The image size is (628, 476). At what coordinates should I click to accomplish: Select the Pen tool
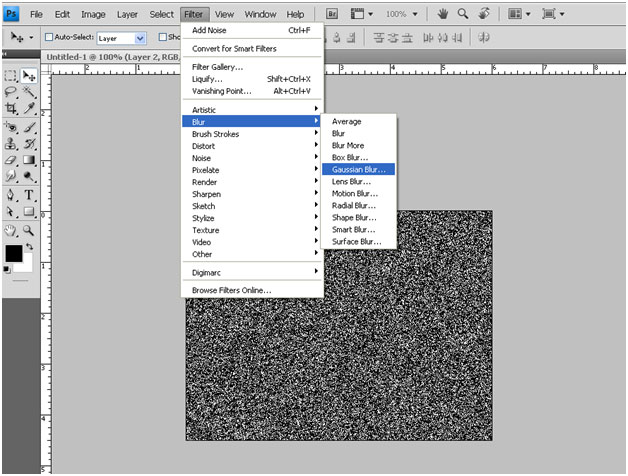click(11, 195)
